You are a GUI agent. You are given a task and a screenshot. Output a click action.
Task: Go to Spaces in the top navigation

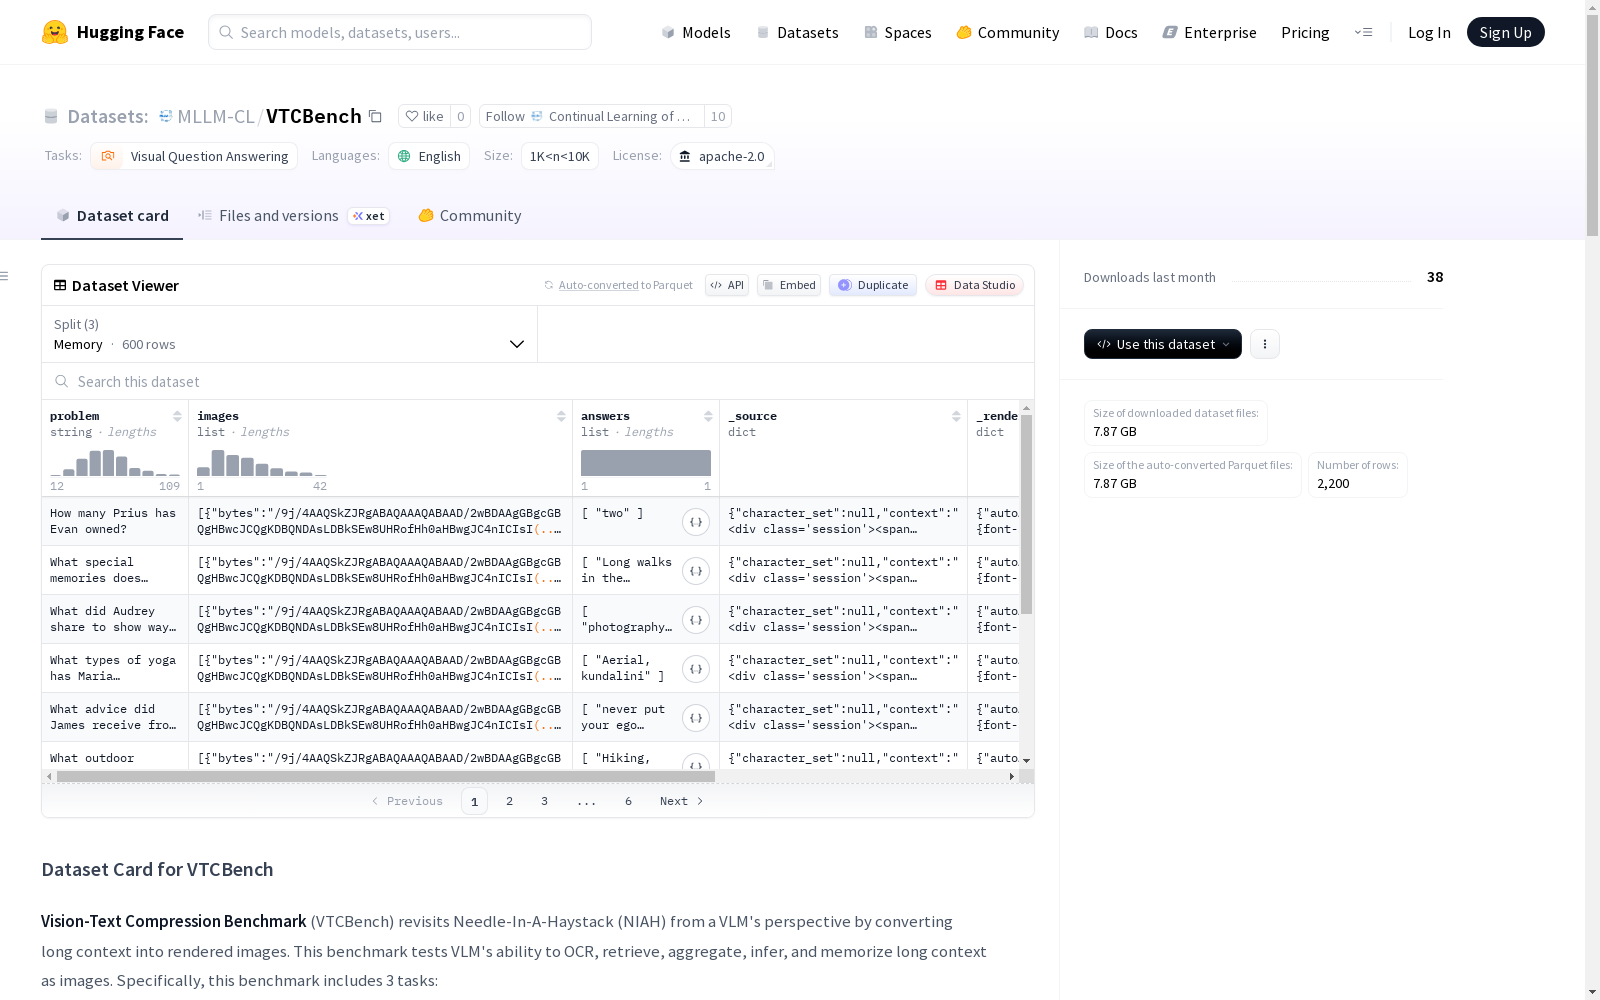(898, 32)
